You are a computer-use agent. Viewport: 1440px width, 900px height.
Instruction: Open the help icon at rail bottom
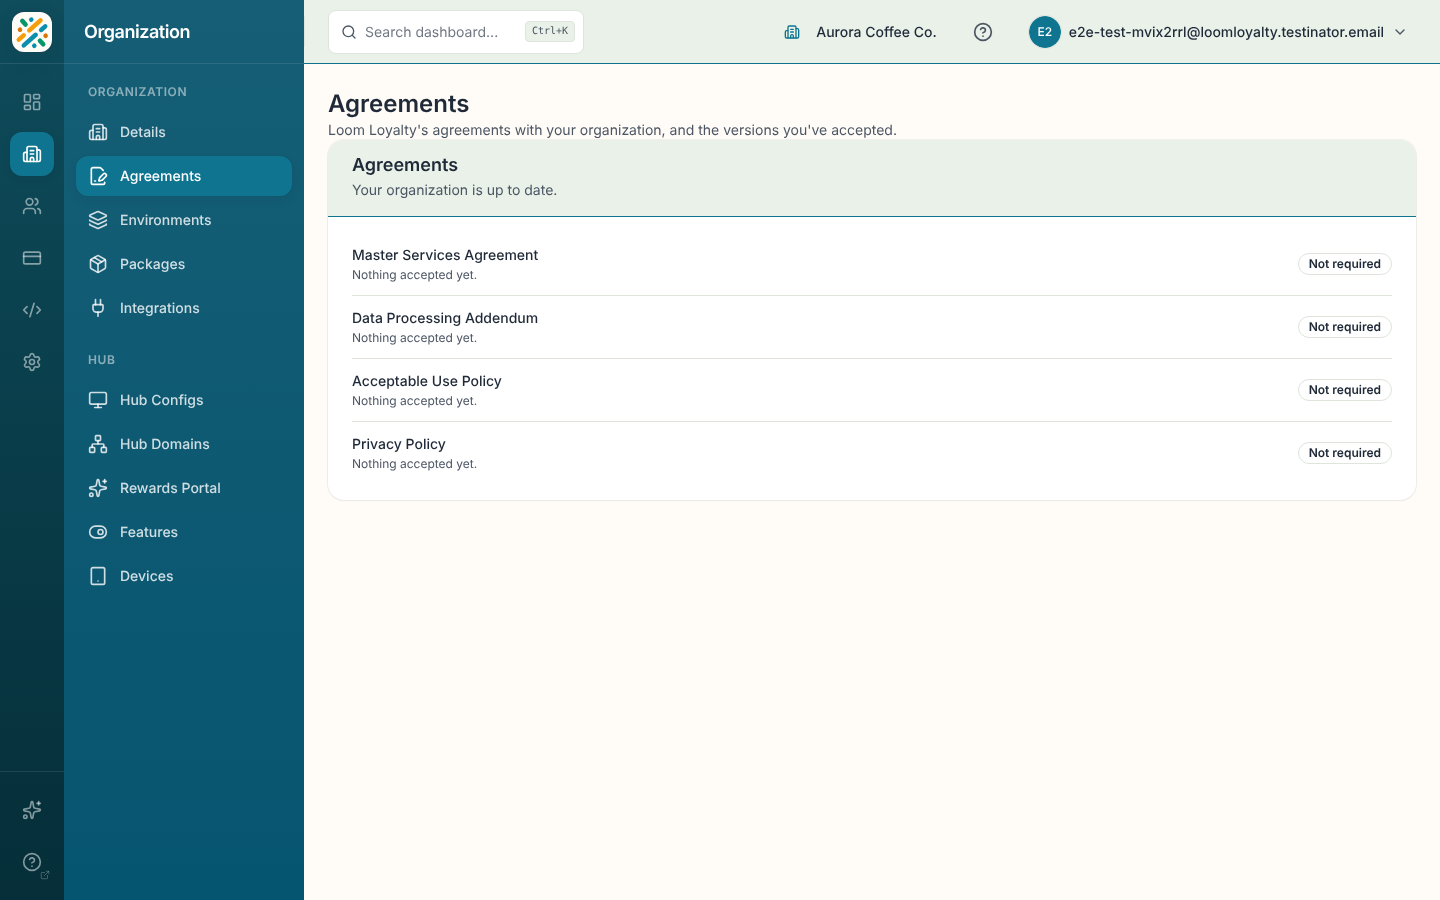(32, 862)
